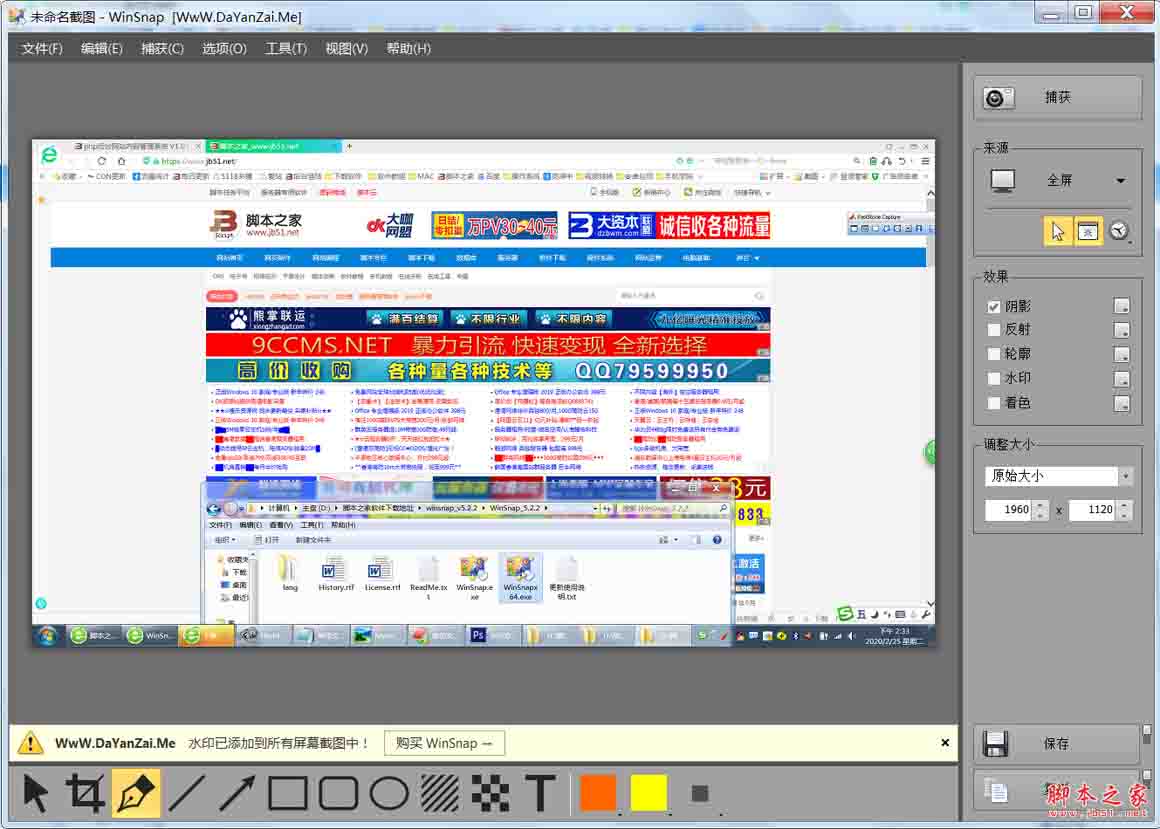Open the 文件(F) menu
1160x829 pixels.
pyautogui.click(x=41, y=49)
